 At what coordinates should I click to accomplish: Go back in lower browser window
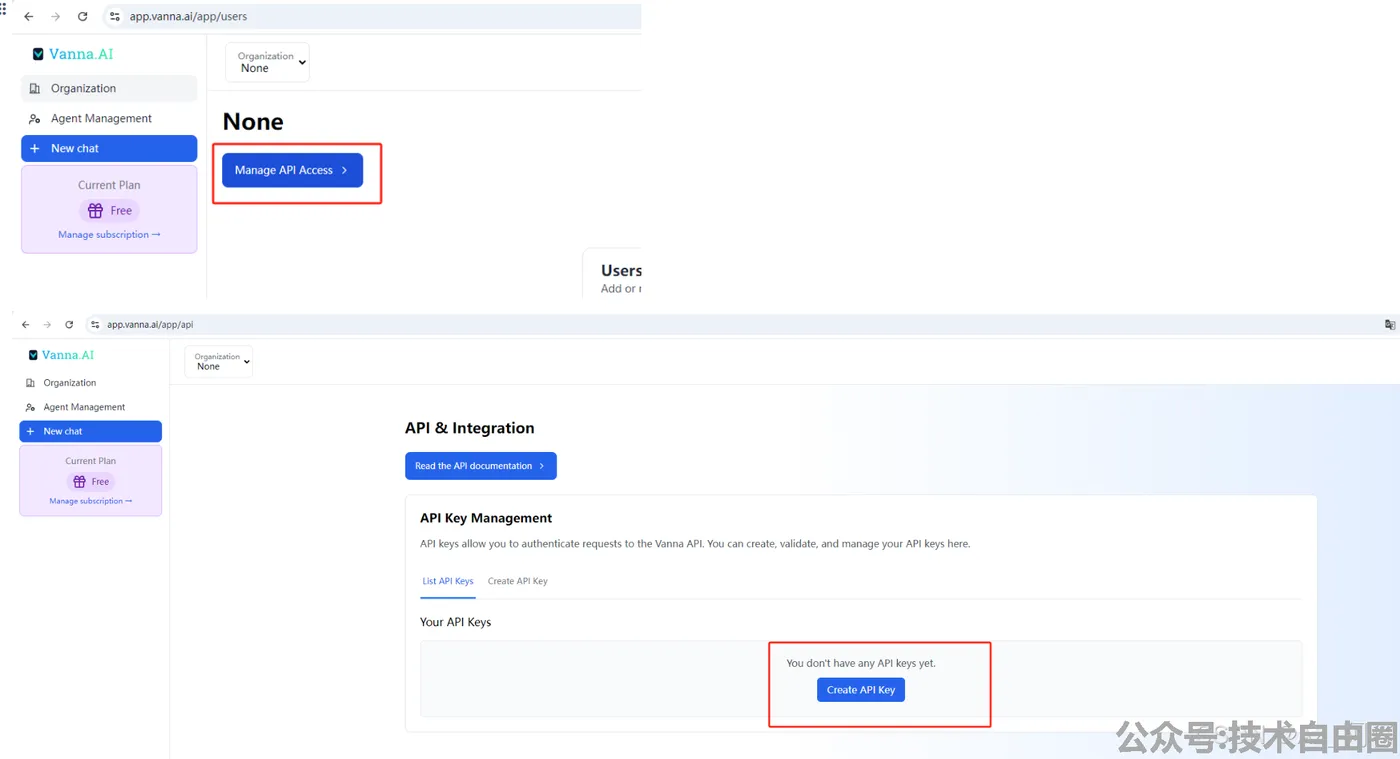coord(25,324)
